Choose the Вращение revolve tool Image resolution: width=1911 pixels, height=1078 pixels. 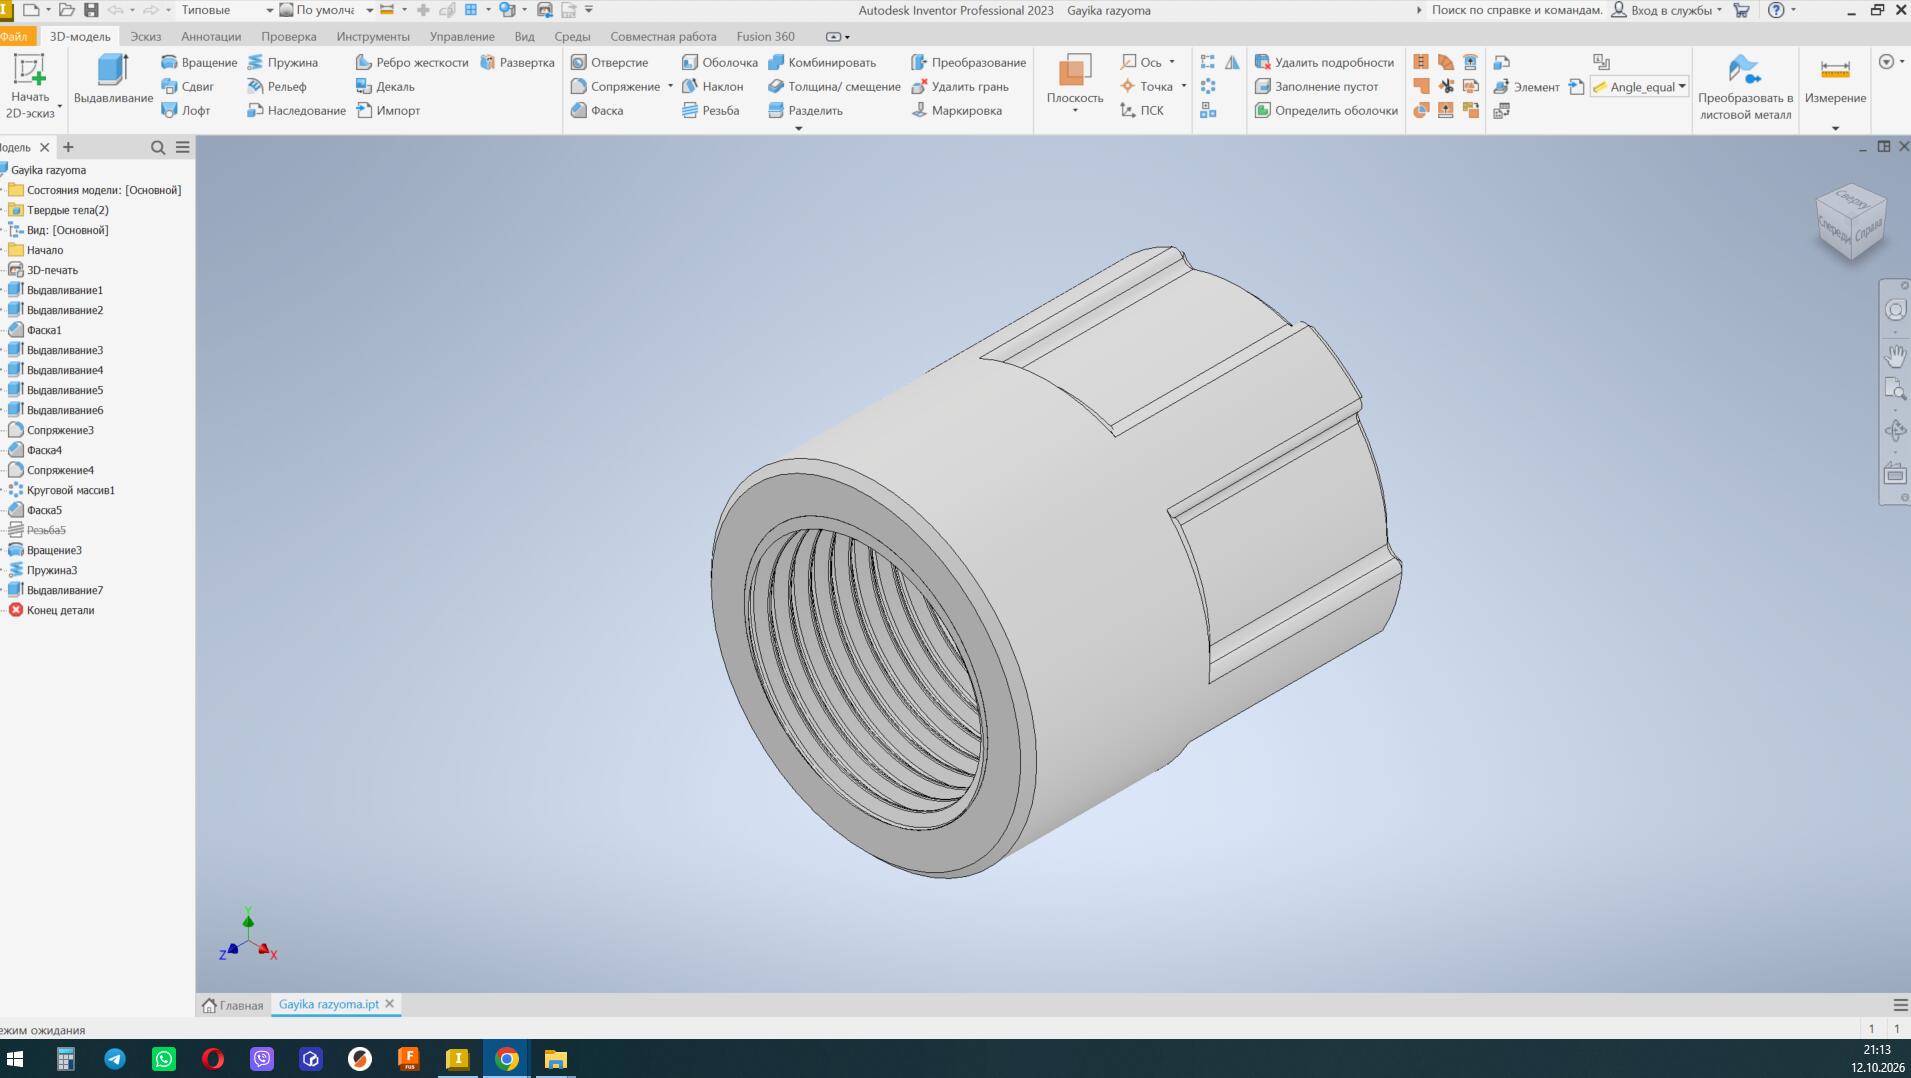pyautogui.click(x=199, y=62)
